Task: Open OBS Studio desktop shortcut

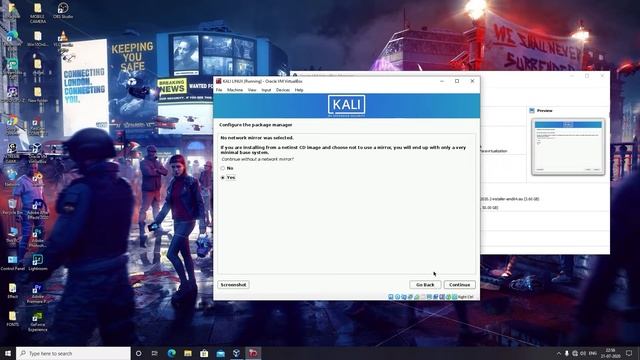Action: [x=63, y=11]
